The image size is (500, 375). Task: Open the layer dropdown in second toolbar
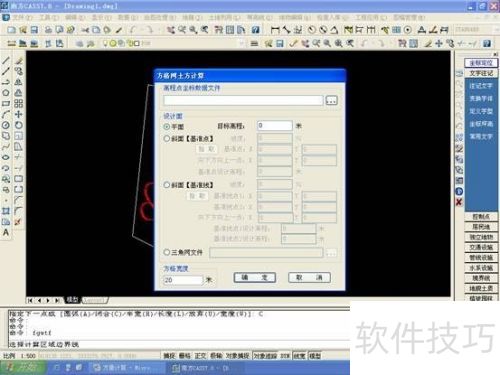pyautogui.click(x=241, y=43)
